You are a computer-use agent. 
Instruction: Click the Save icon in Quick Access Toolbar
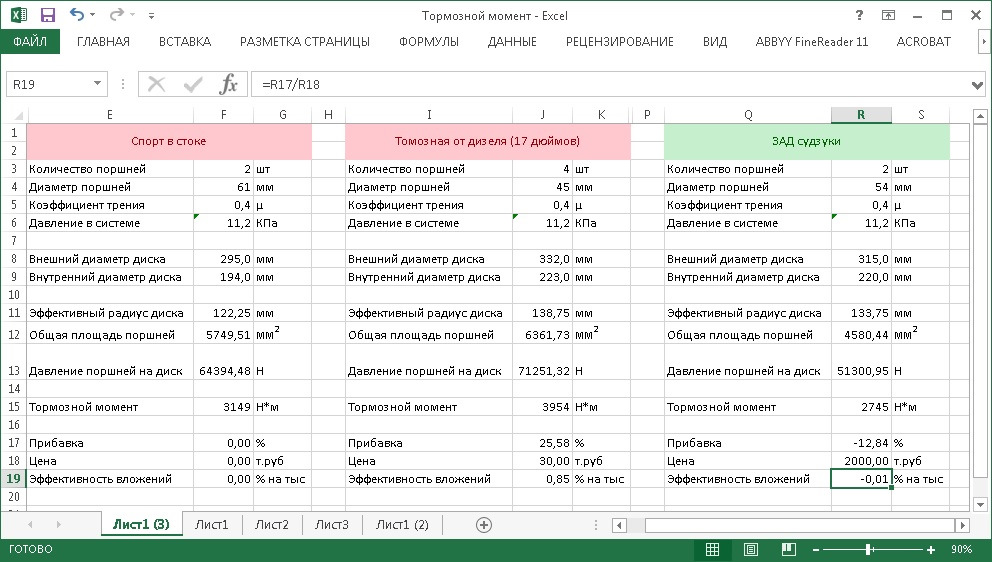click(x=47, y=15)
